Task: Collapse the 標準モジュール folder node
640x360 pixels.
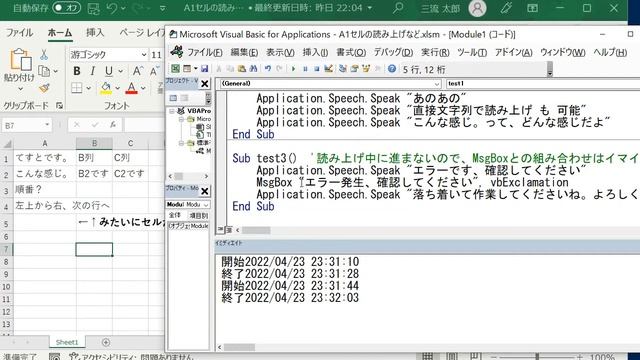Action: tap(181, 143)
